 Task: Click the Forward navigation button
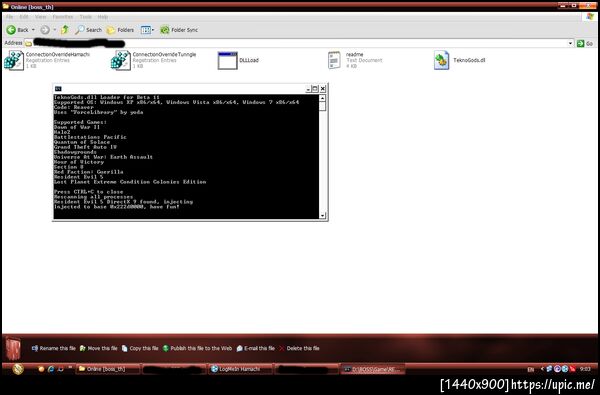(x=45, y=30)
